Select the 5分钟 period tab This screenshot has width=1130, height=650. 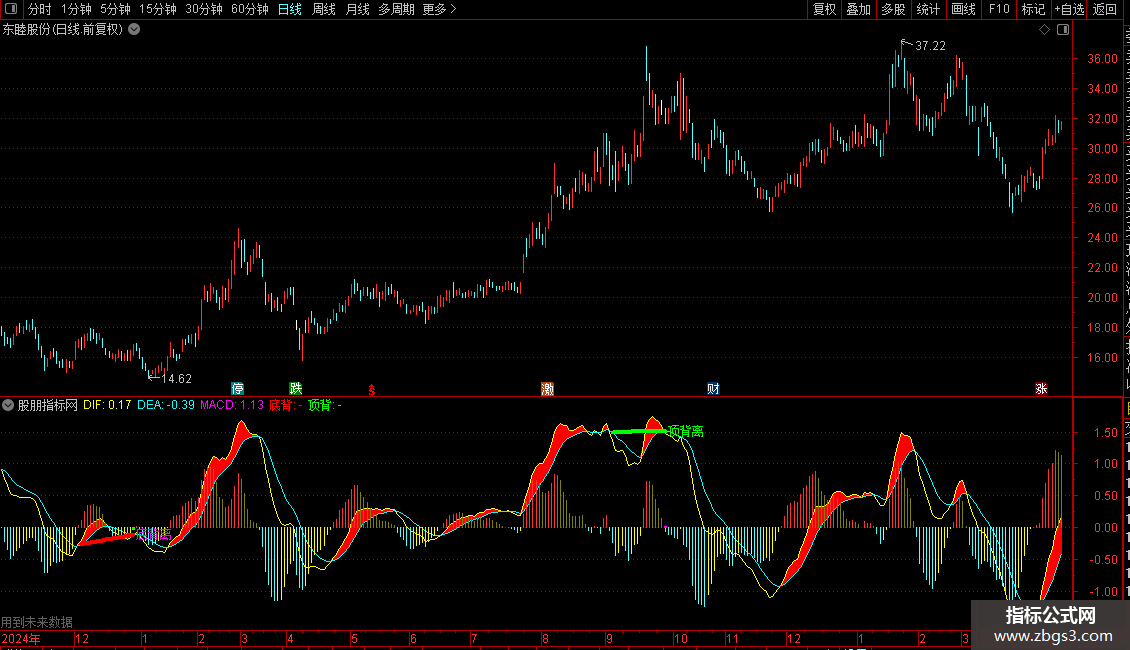[115, 9]
